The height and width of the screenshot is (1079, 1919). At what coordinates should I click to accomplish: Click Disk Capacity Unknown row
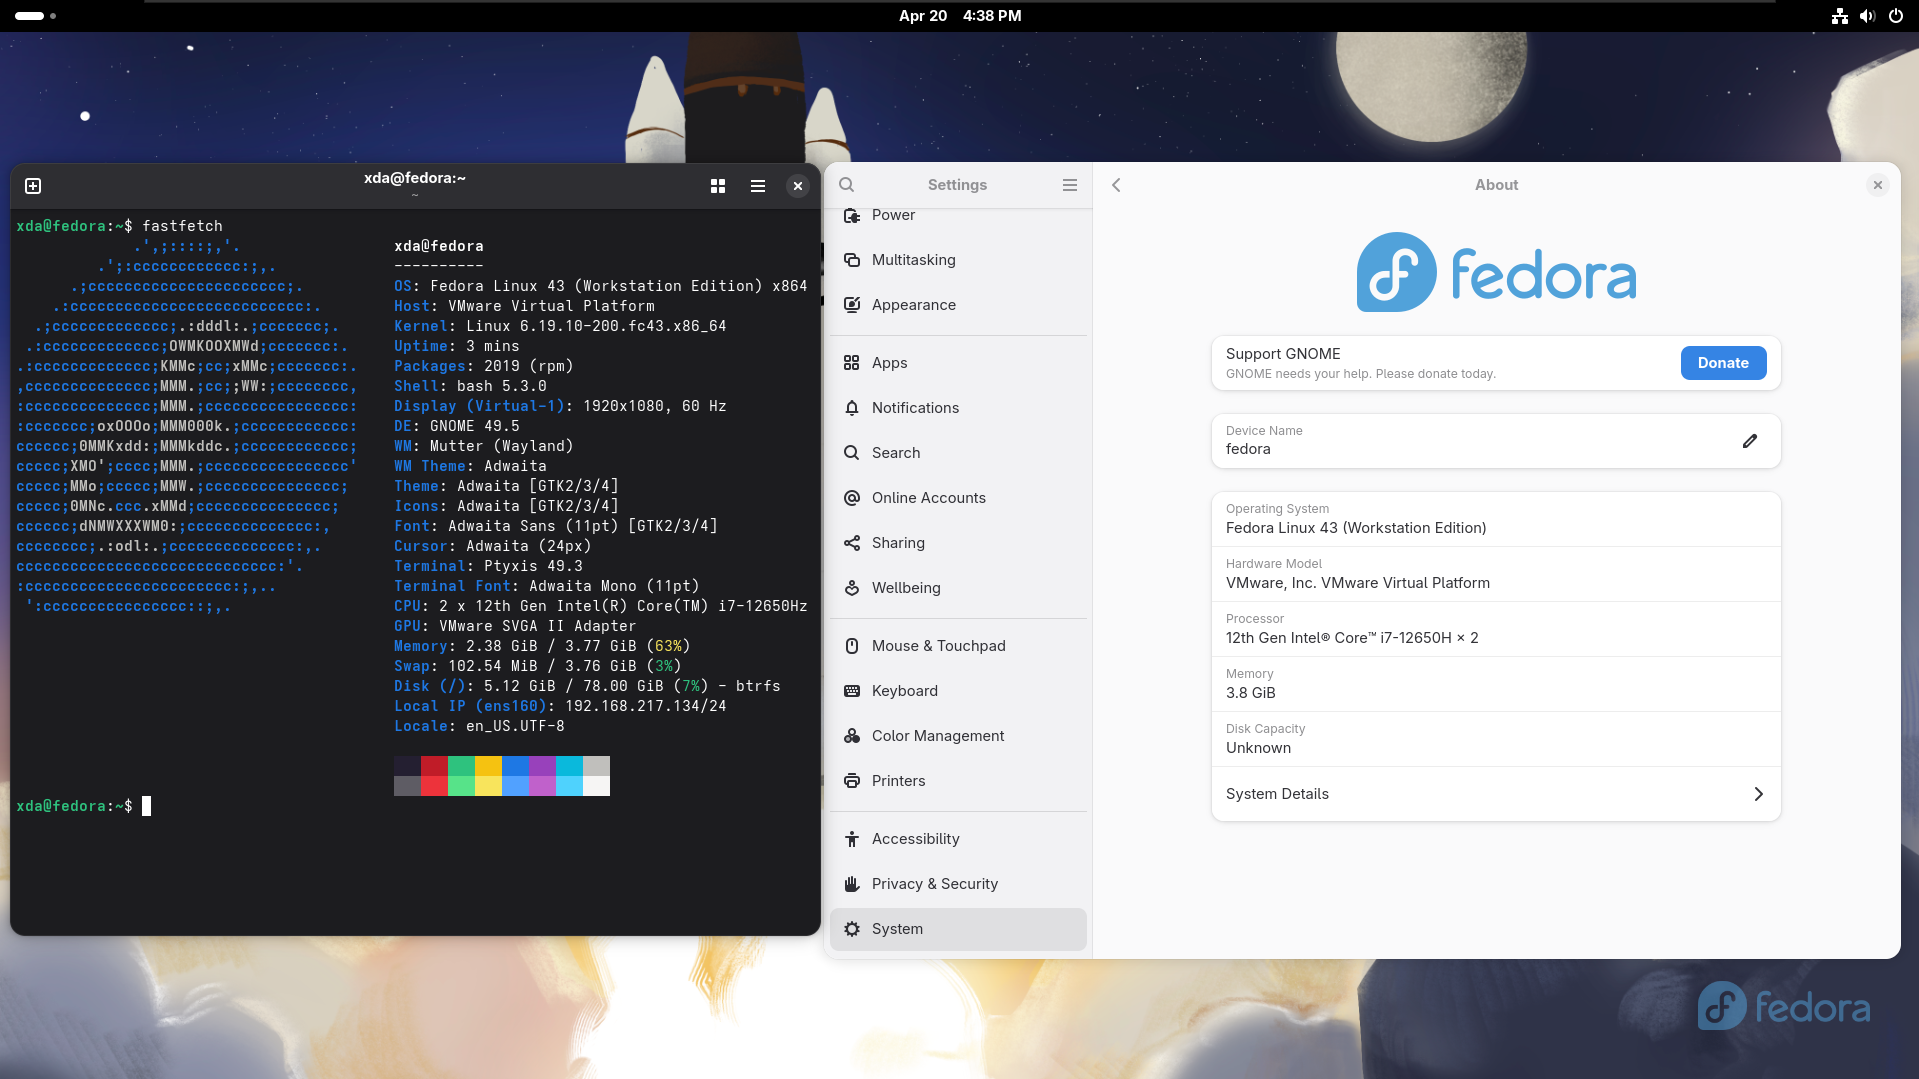point(1496,739)
